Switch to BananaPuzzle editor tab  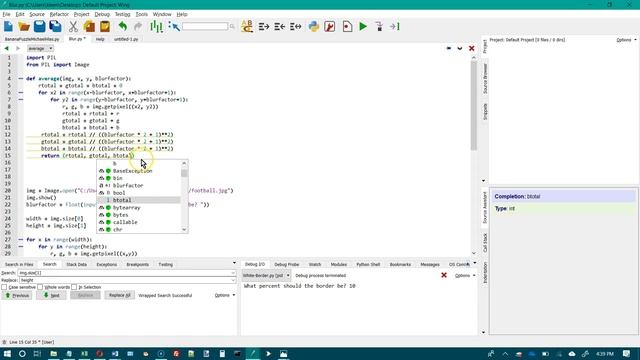tap(32, 39)
